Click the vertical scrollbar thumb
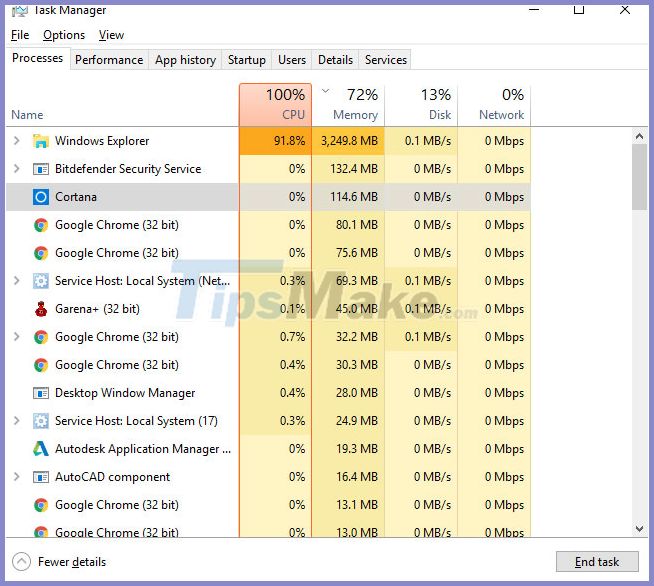The width and height of the screenshot is (654, 586). pos(639,177)
